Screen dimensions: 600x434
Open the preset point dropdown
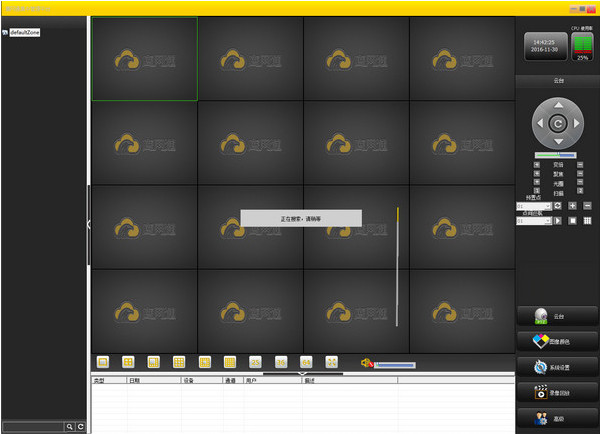[547, 206]
